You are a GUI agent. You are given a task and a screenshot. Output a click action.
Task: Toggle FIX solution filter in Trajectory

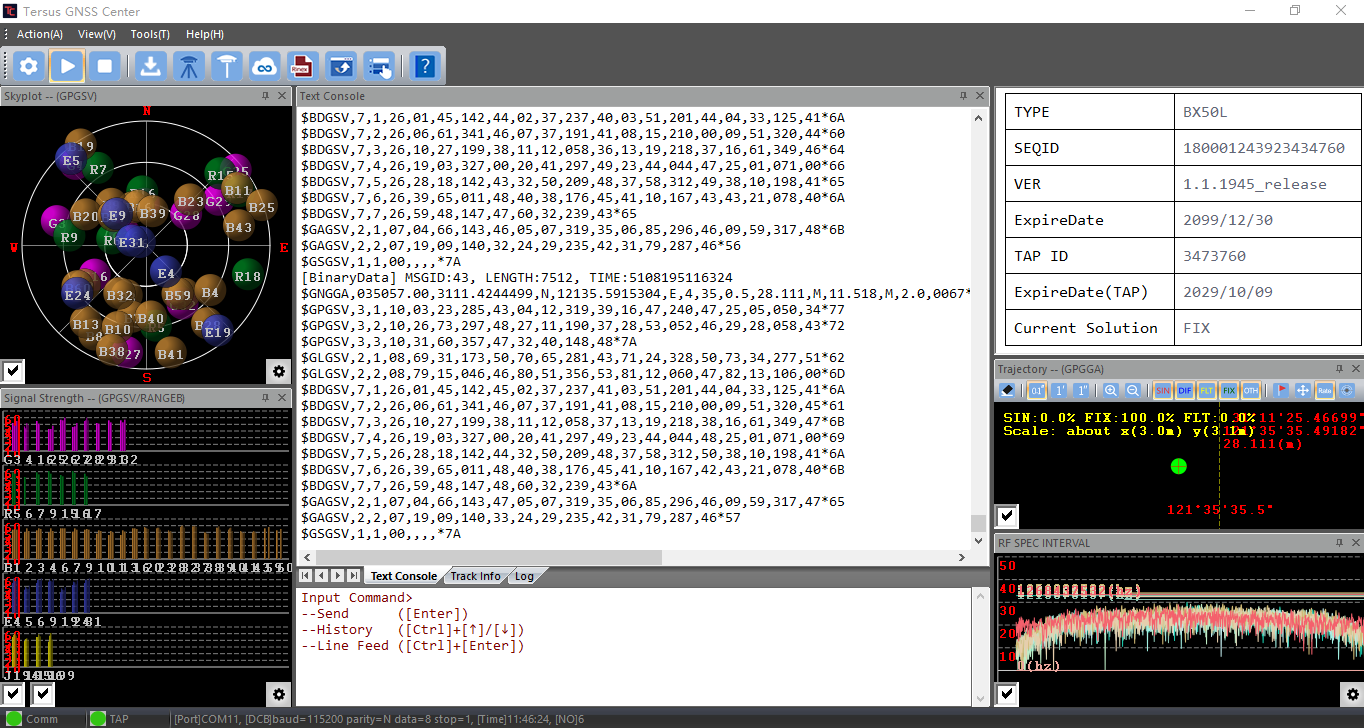[1228, 390]
